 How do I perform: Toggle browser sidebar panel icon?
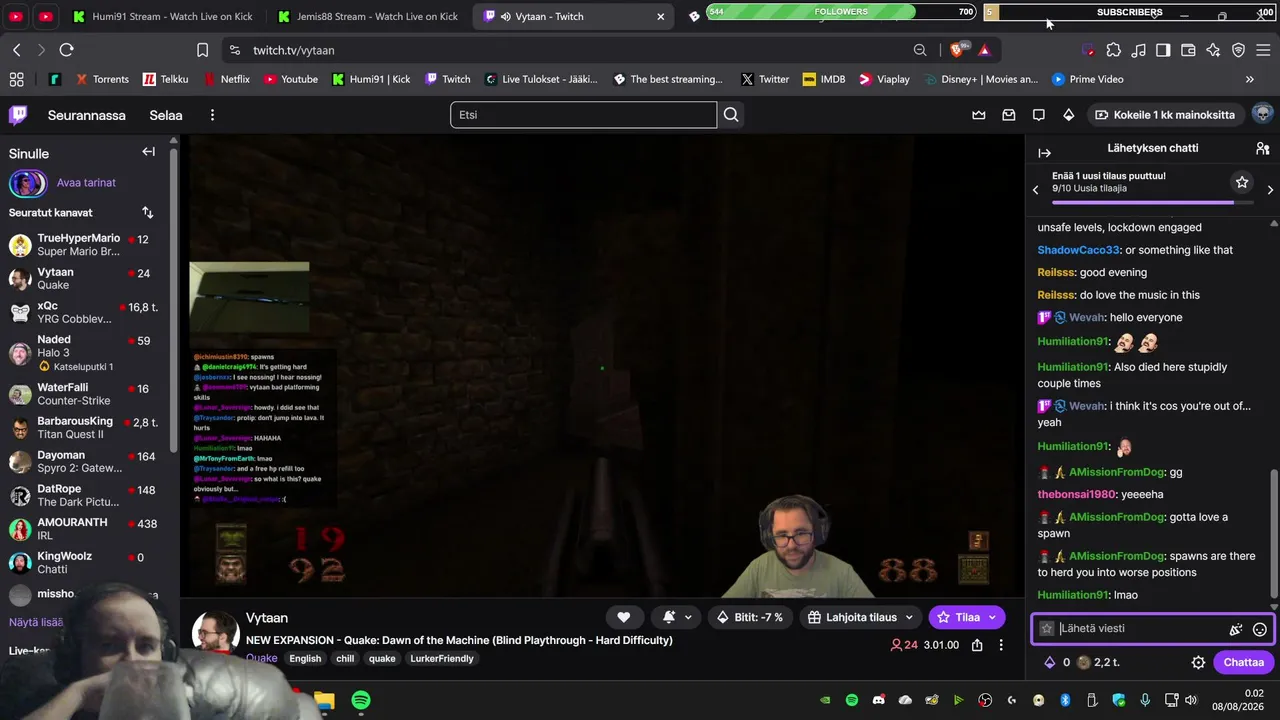(1163, 50)
